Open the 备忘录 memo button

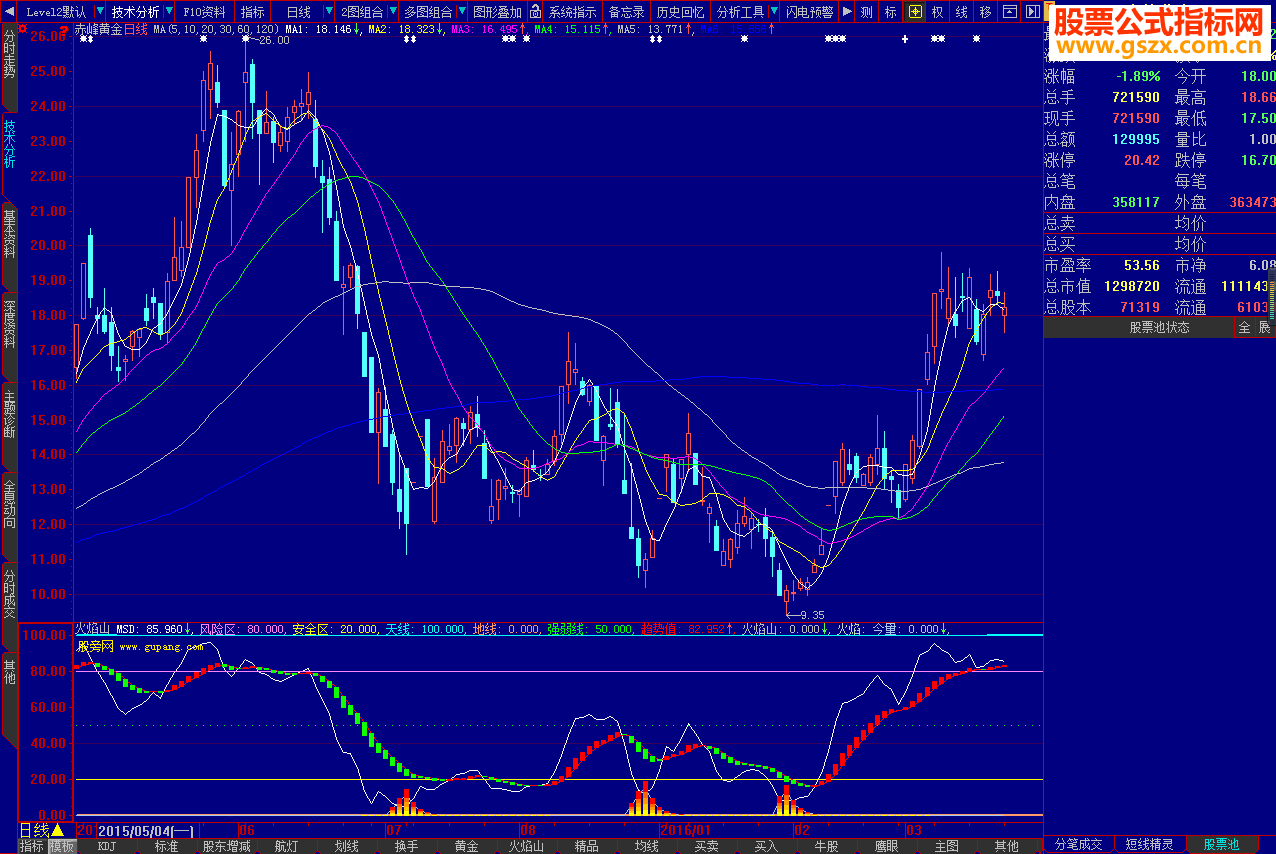point(627,12)
